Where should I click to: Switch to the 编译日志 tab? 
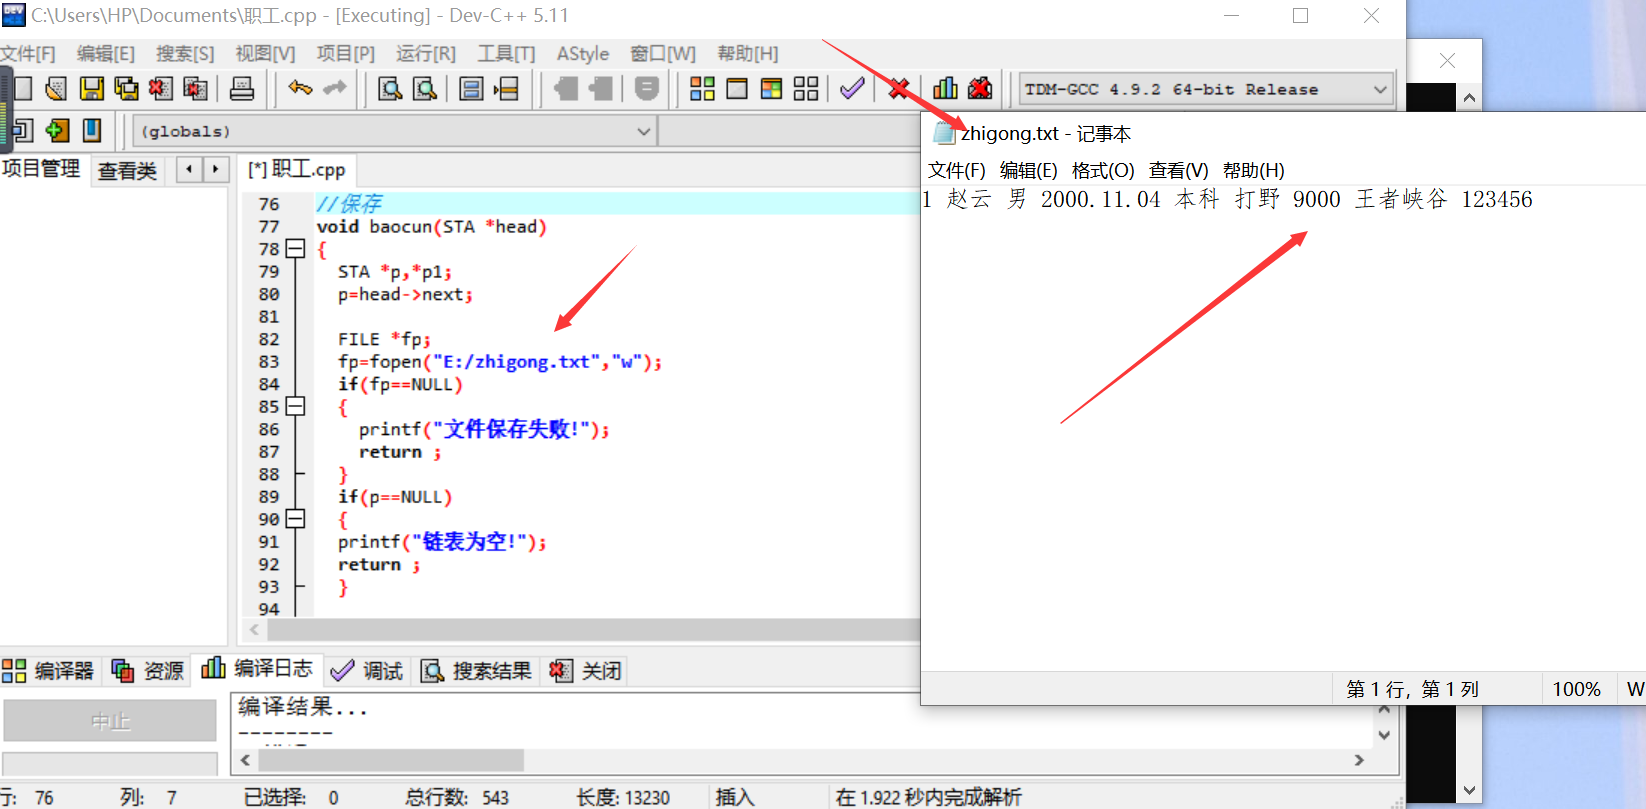(257, 668)
